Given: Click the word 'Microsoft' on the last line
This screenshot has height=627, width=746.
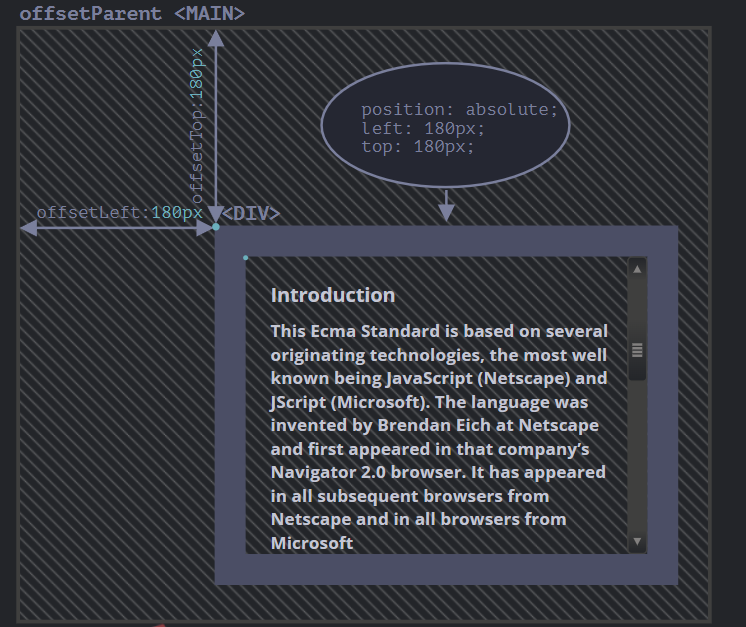Looking at the screenshot, I should click(312, 543).
